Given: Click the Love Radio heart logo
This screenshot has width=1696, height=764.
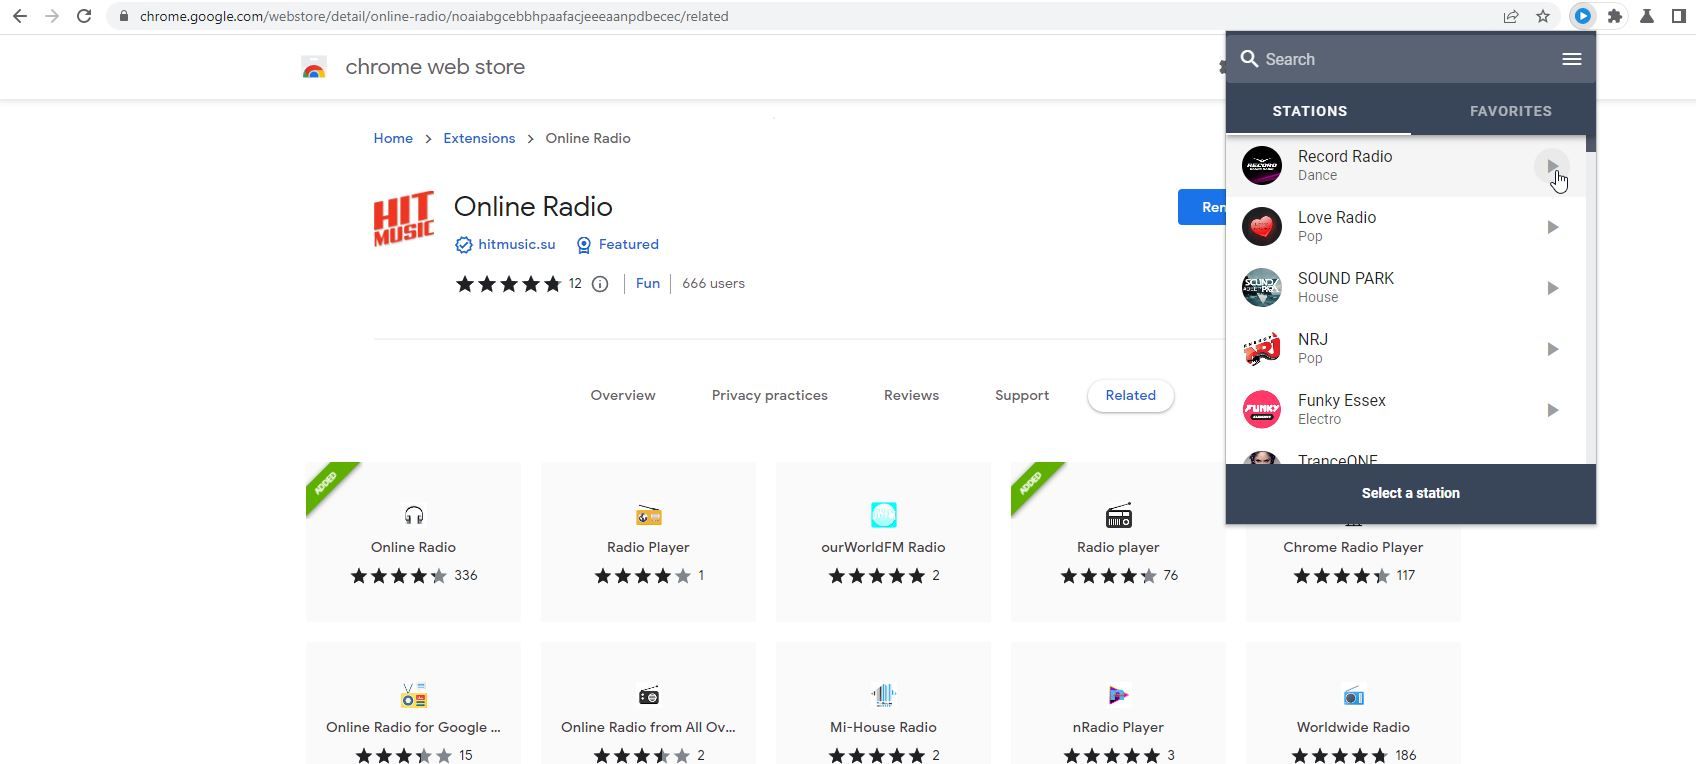Looking at the screenshot, I should (x=1262, y=227).
